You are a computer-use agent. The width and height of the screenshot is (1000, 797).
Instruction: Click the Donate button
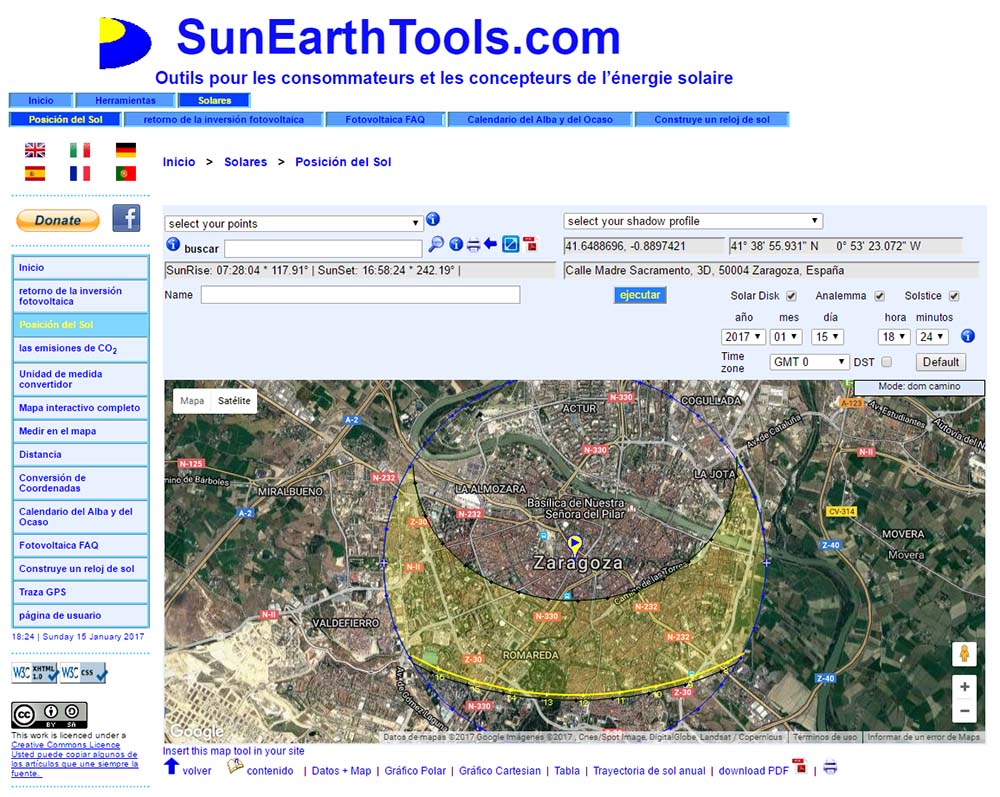[x=58, y=221]
